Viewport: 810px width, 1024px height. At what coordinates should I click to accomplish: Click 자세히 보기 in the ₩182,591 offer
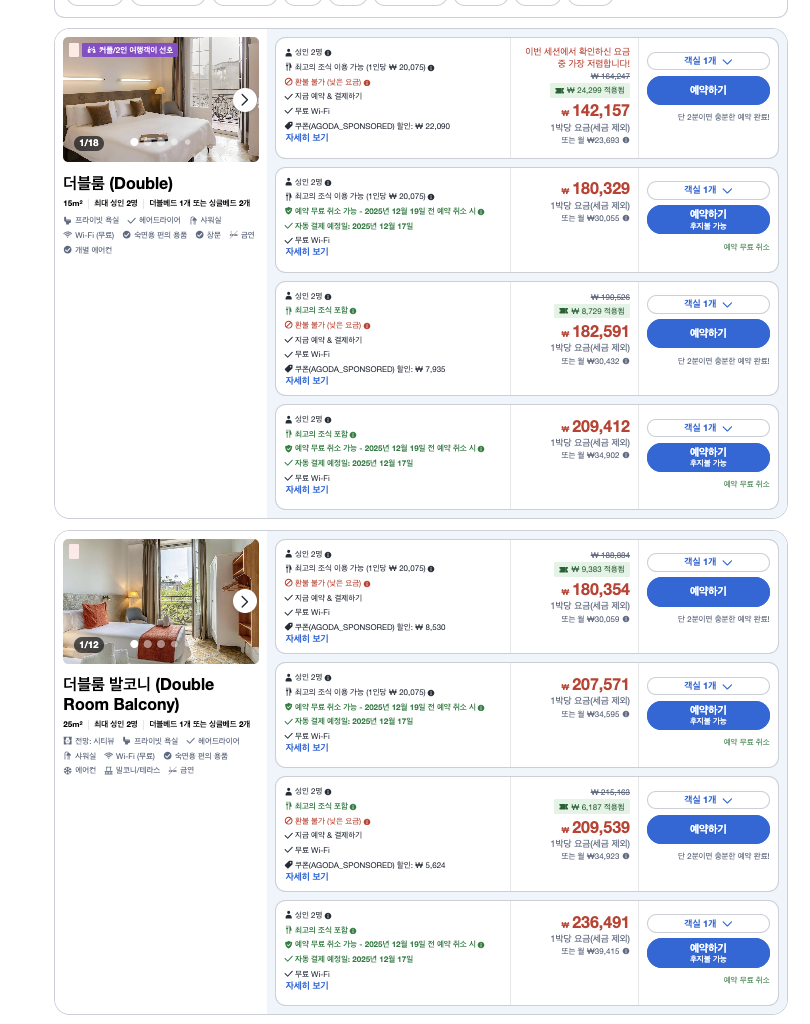[x=307, y=380]
